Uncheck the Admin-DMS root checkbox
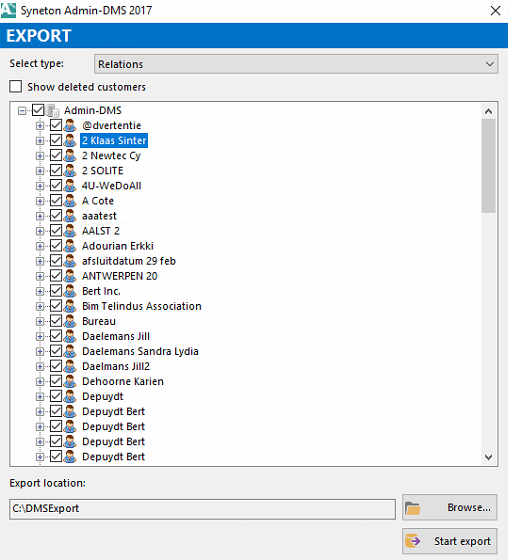This screenshot has height=560, width=508. (38, 110)
